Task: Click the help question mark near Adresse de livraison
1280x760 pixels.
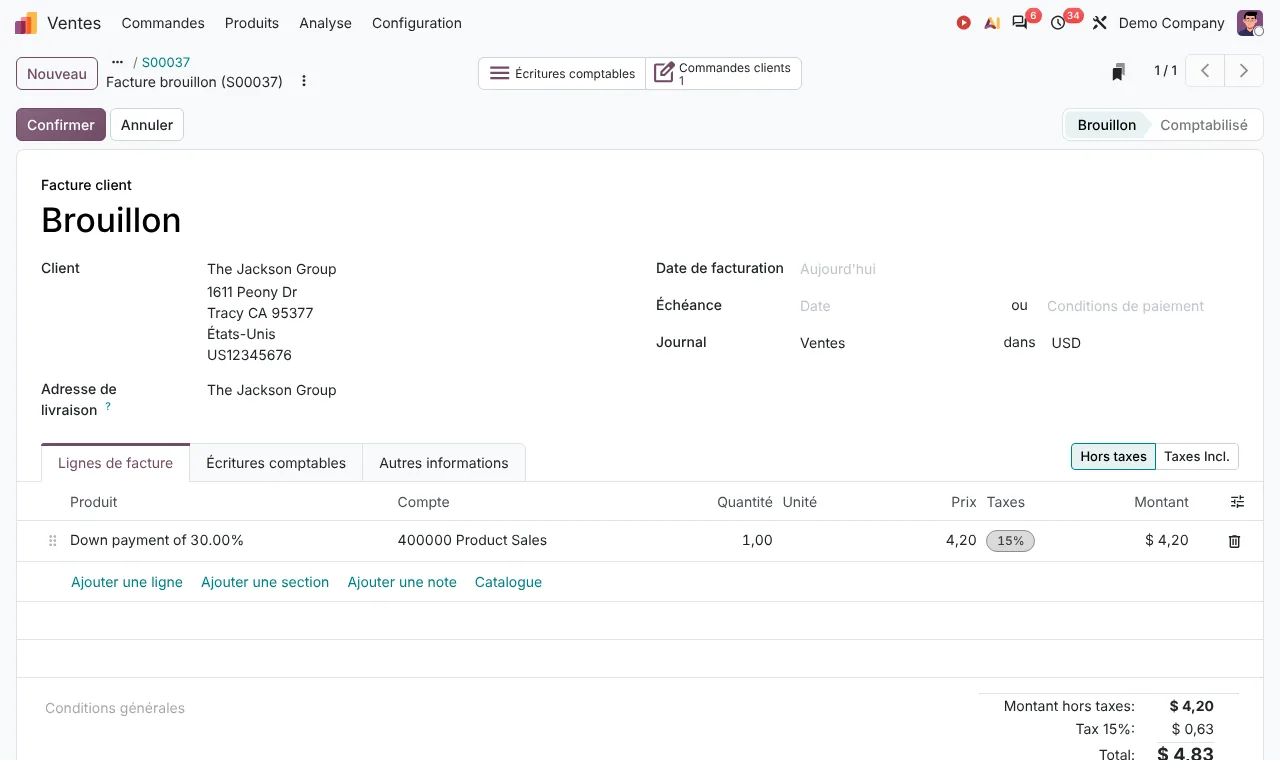Action: [x=108, y=406]
